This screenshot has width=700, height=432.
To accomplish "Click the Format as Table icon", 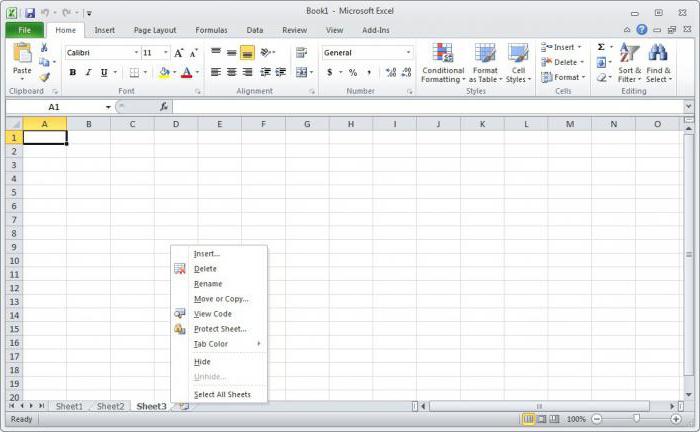I will (485, 62).
